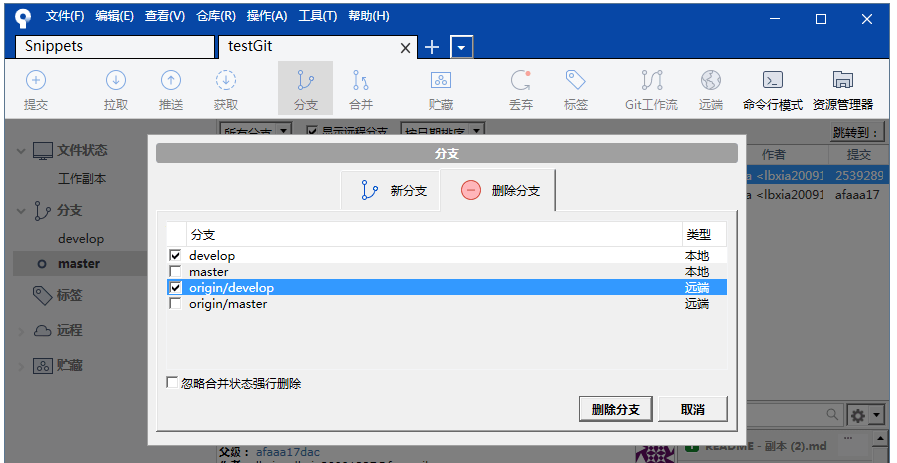897x463 pixels.
Task: Click the Fetch (获取) toolbar icon
Action: (226, 80)
